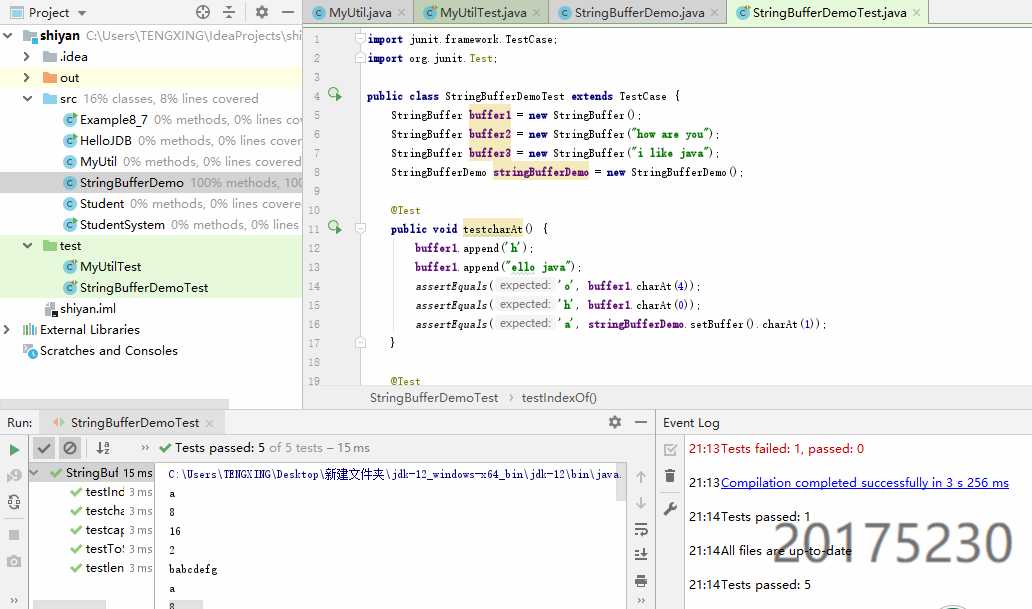Click the dump threads camera icon
This screenshot has width=1032, height=609.
click(x=14, y=562)
